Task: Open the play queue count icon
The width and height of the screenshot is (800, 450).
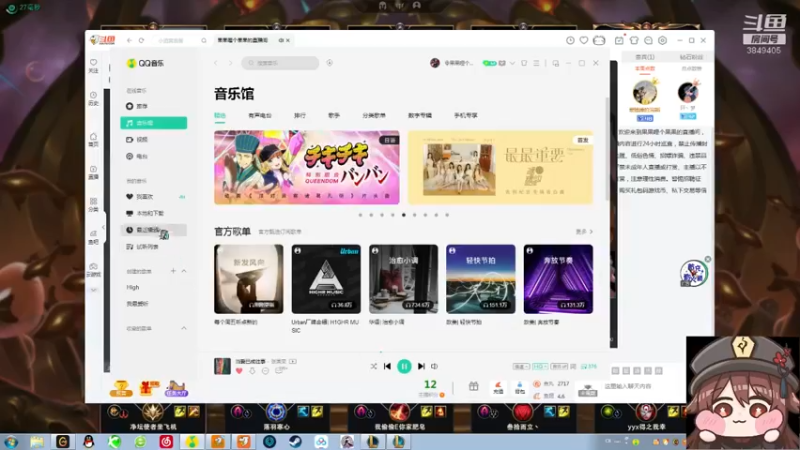Action: coord(589,366)
